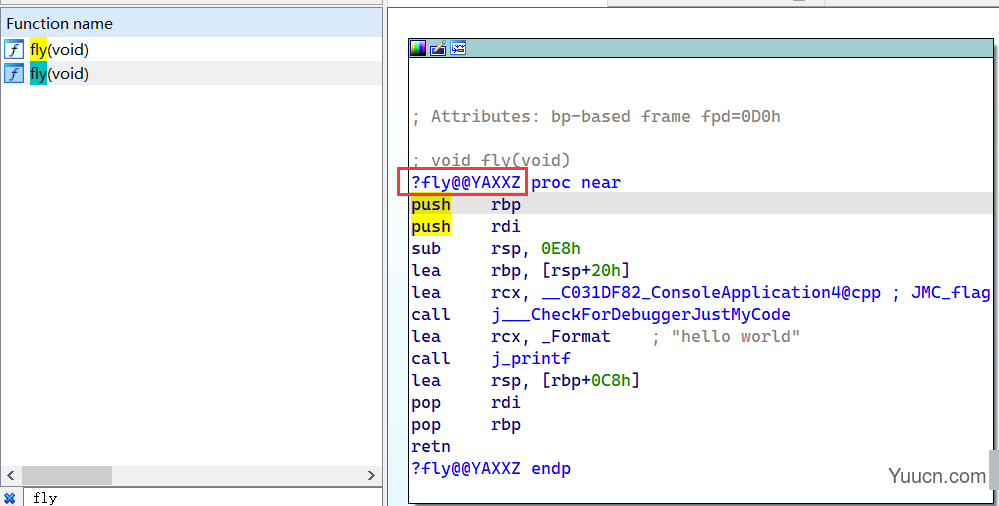Click the horizontal scrollbar thumb in functions list
The height and width of the screenshot is (506, 999).
click(67, 475)
